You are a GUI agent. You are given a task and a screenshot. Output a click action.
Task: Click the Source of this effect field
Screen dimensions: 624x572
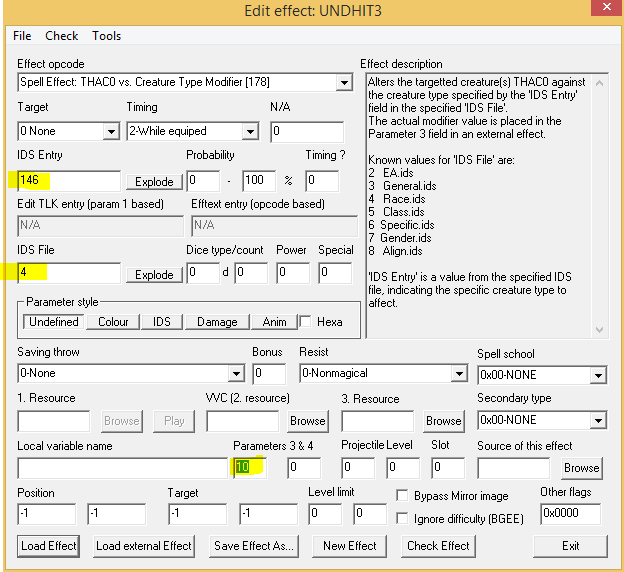[x=514, y=468]
